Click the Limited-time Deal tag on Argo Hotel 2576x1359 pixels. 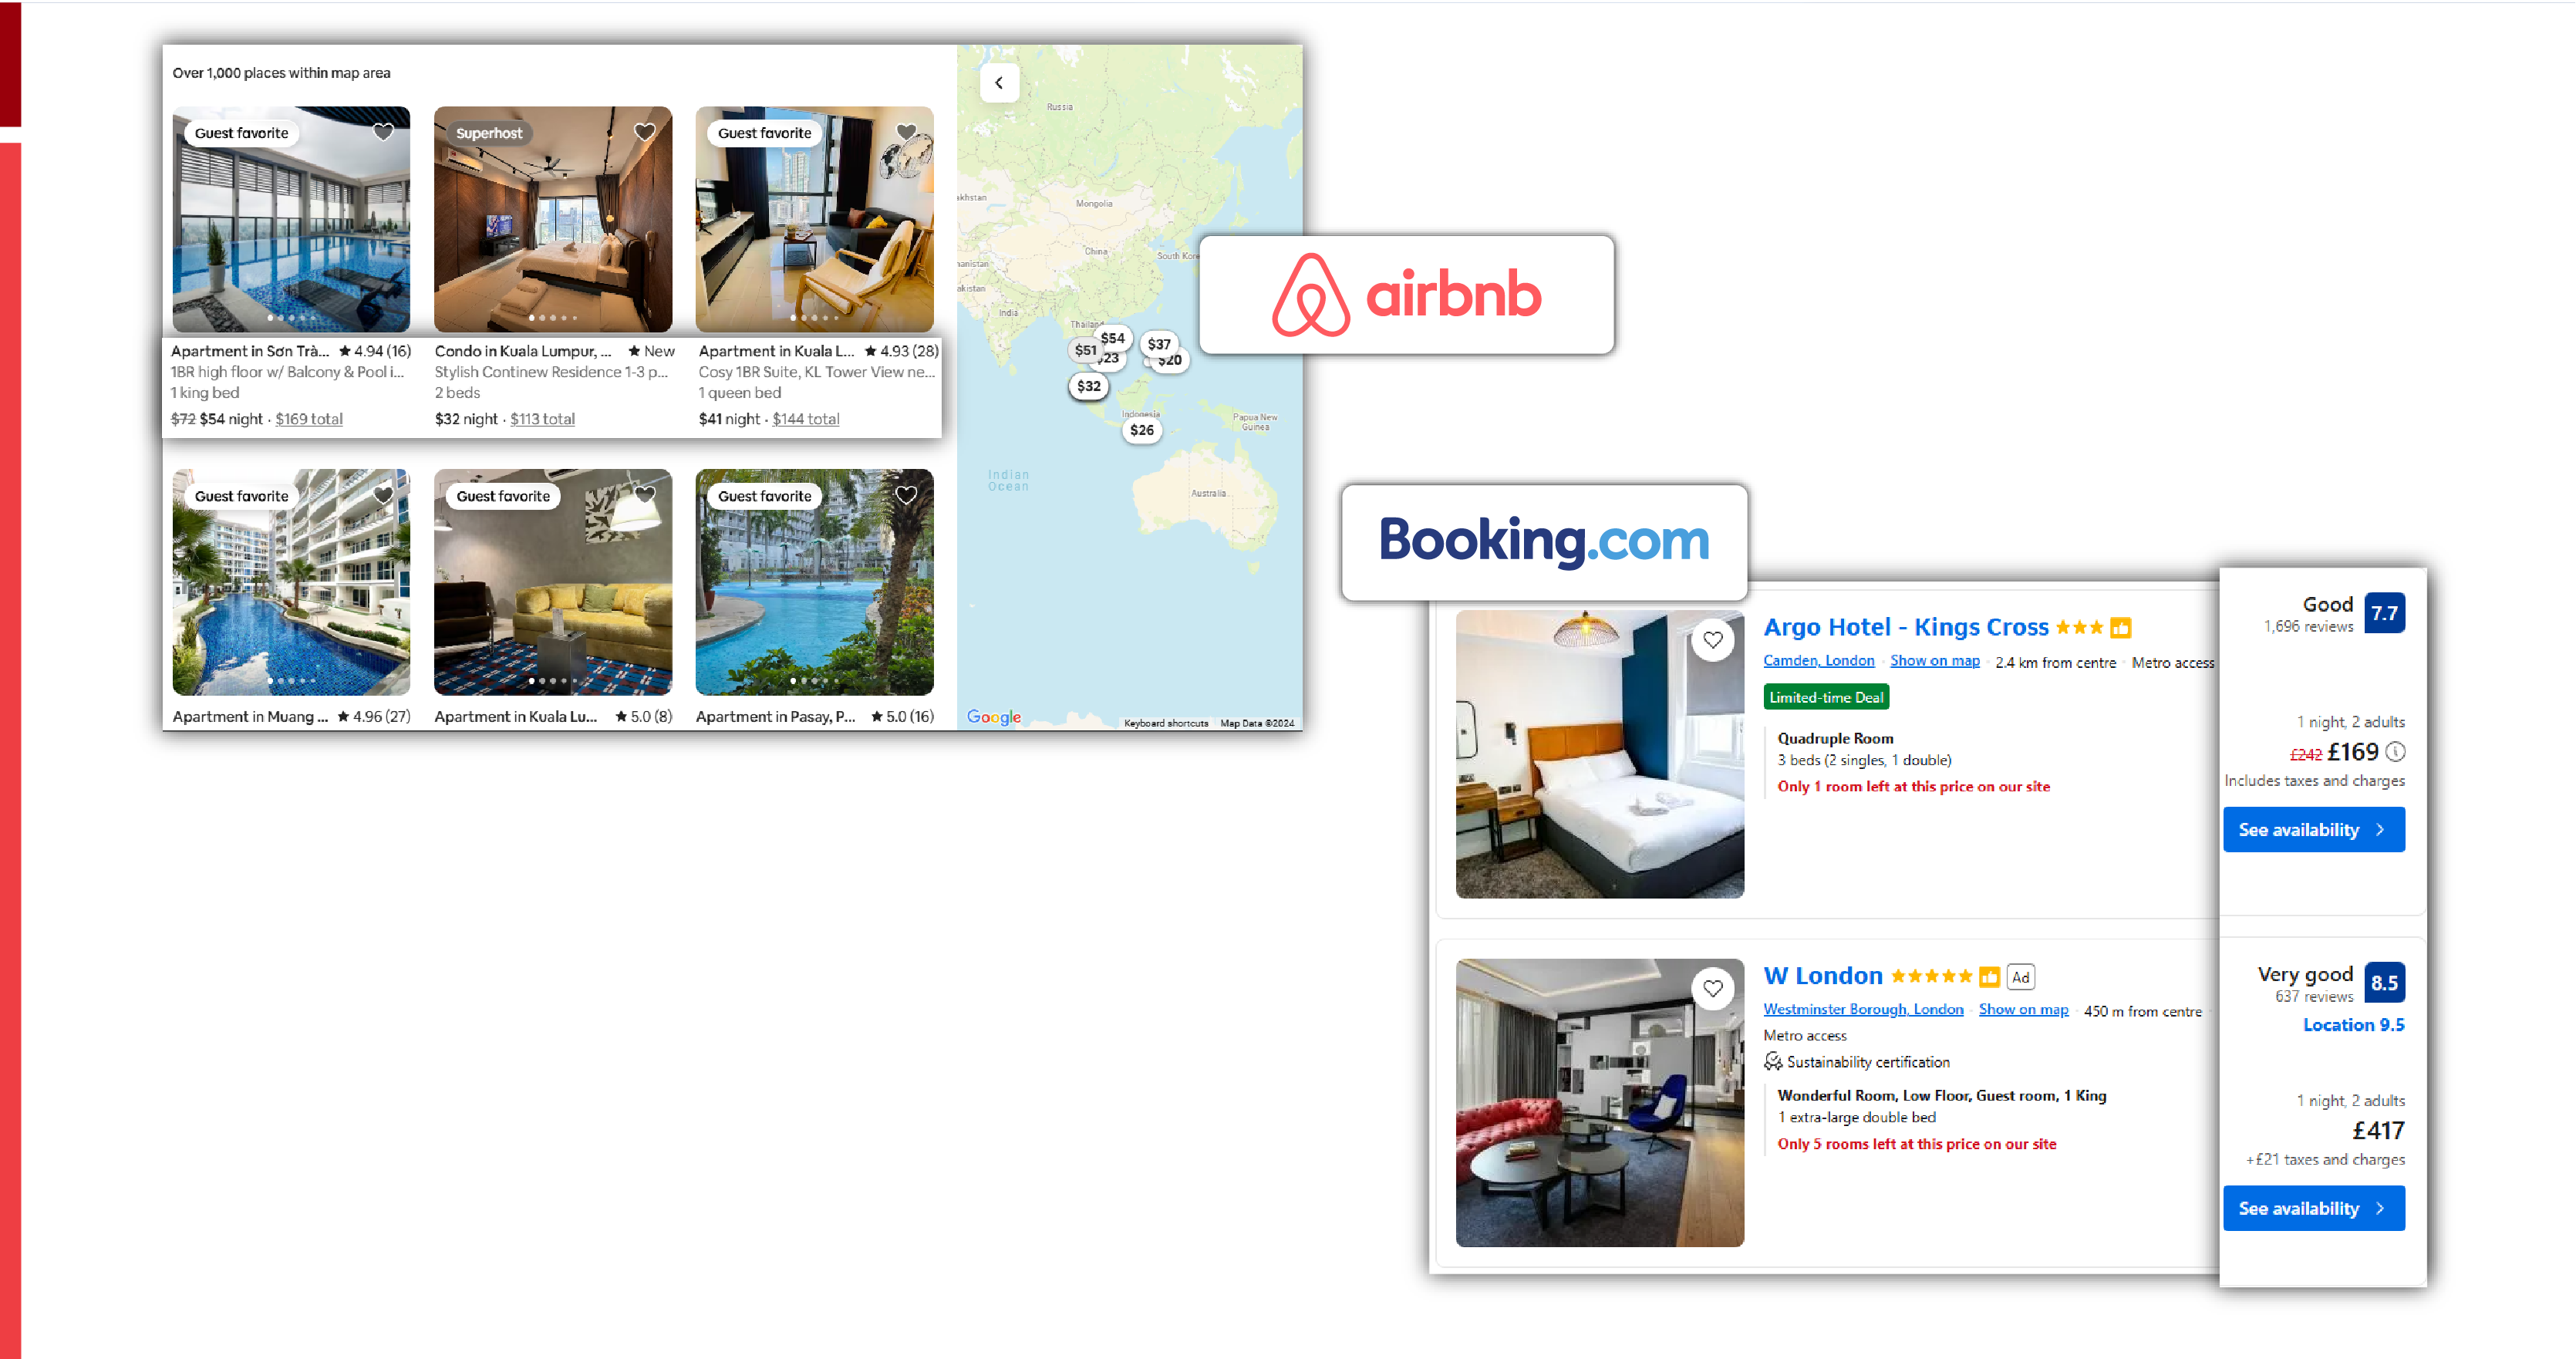click(1828, 696)
